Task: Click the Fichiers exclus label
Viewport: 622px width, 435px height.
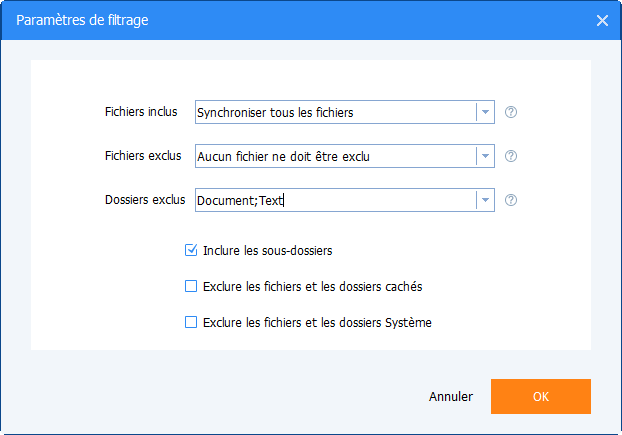Action: coord(143,155)
